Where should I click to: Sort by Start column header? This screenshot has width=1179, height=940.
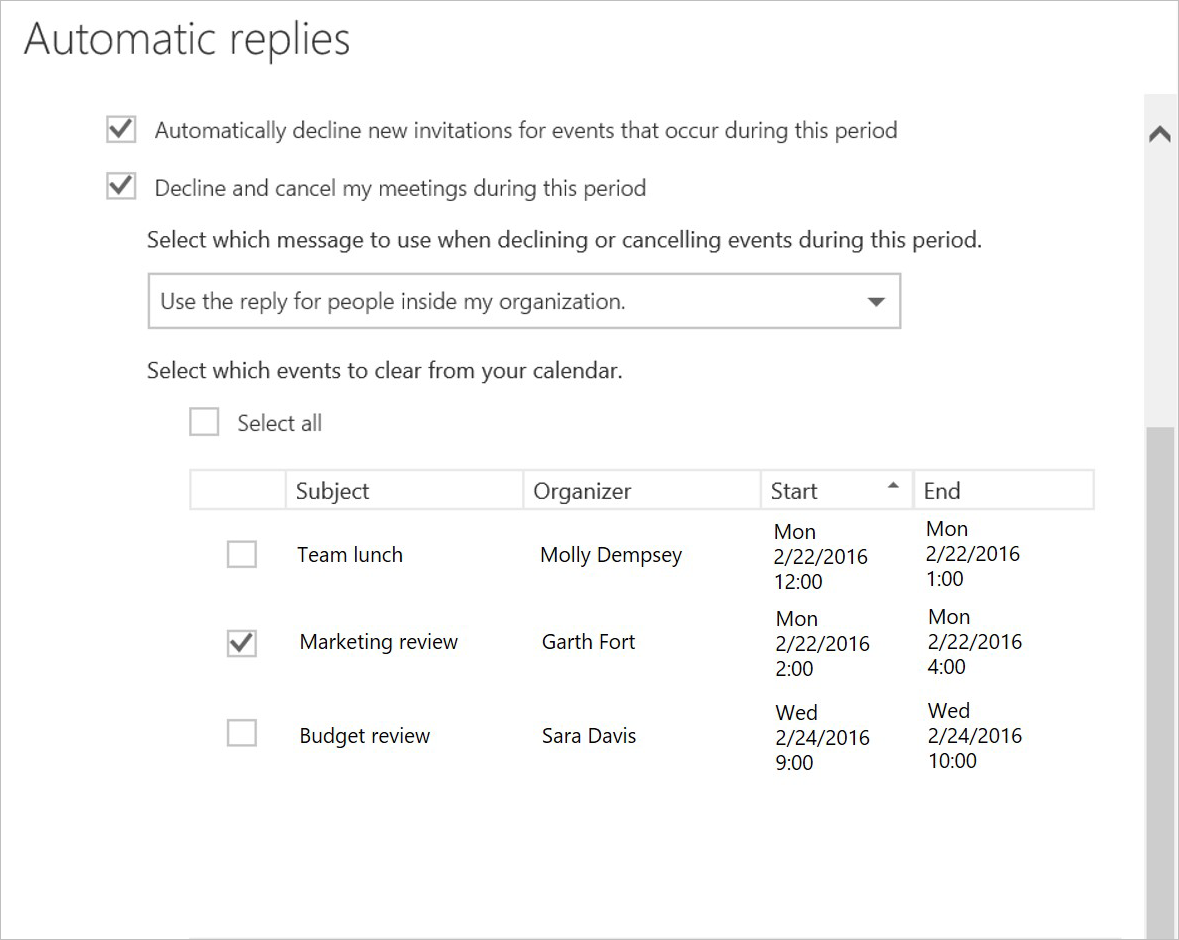[820, 491]
